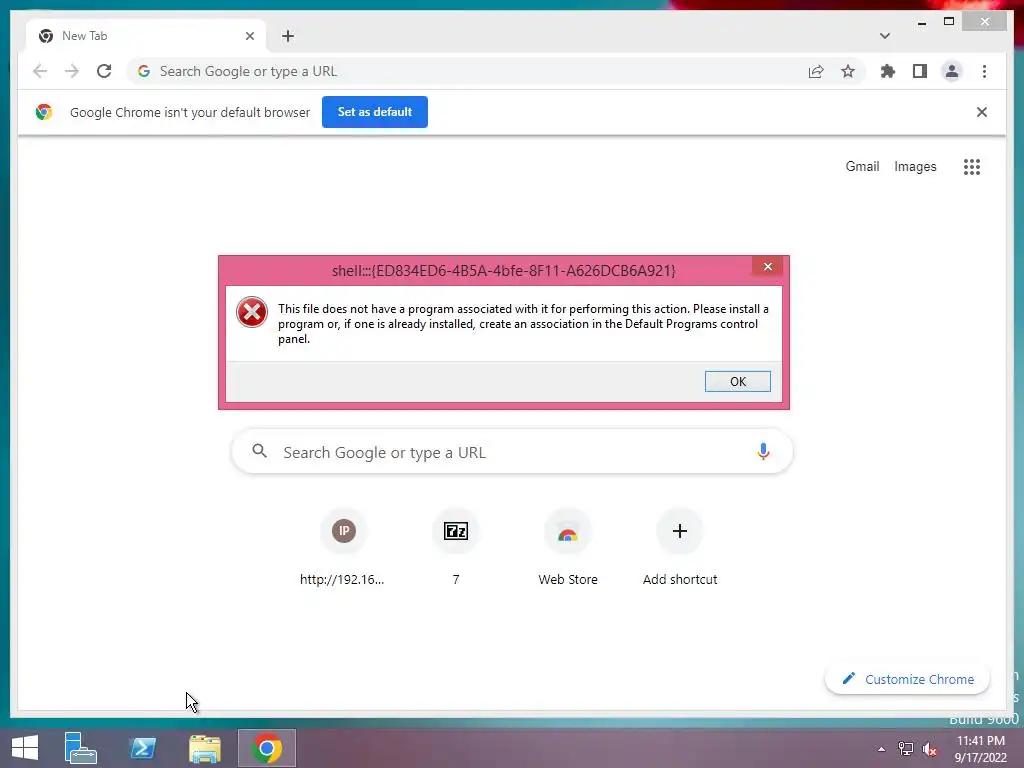
Task: Go back using the browser back arrow
Action: 40,71
